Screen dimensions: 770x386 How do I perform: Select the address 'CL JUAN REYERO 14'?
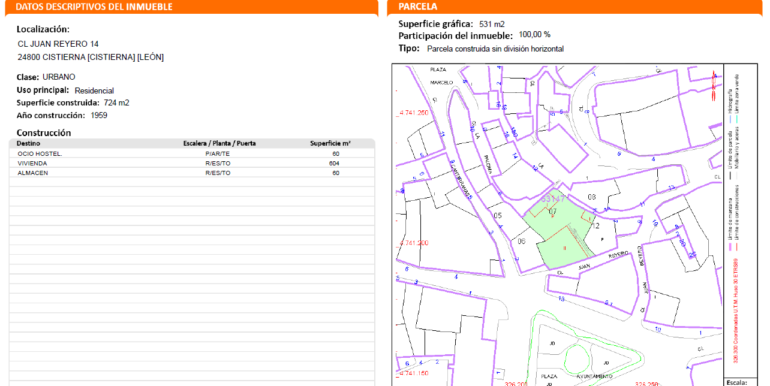click(x=58, y=44)
